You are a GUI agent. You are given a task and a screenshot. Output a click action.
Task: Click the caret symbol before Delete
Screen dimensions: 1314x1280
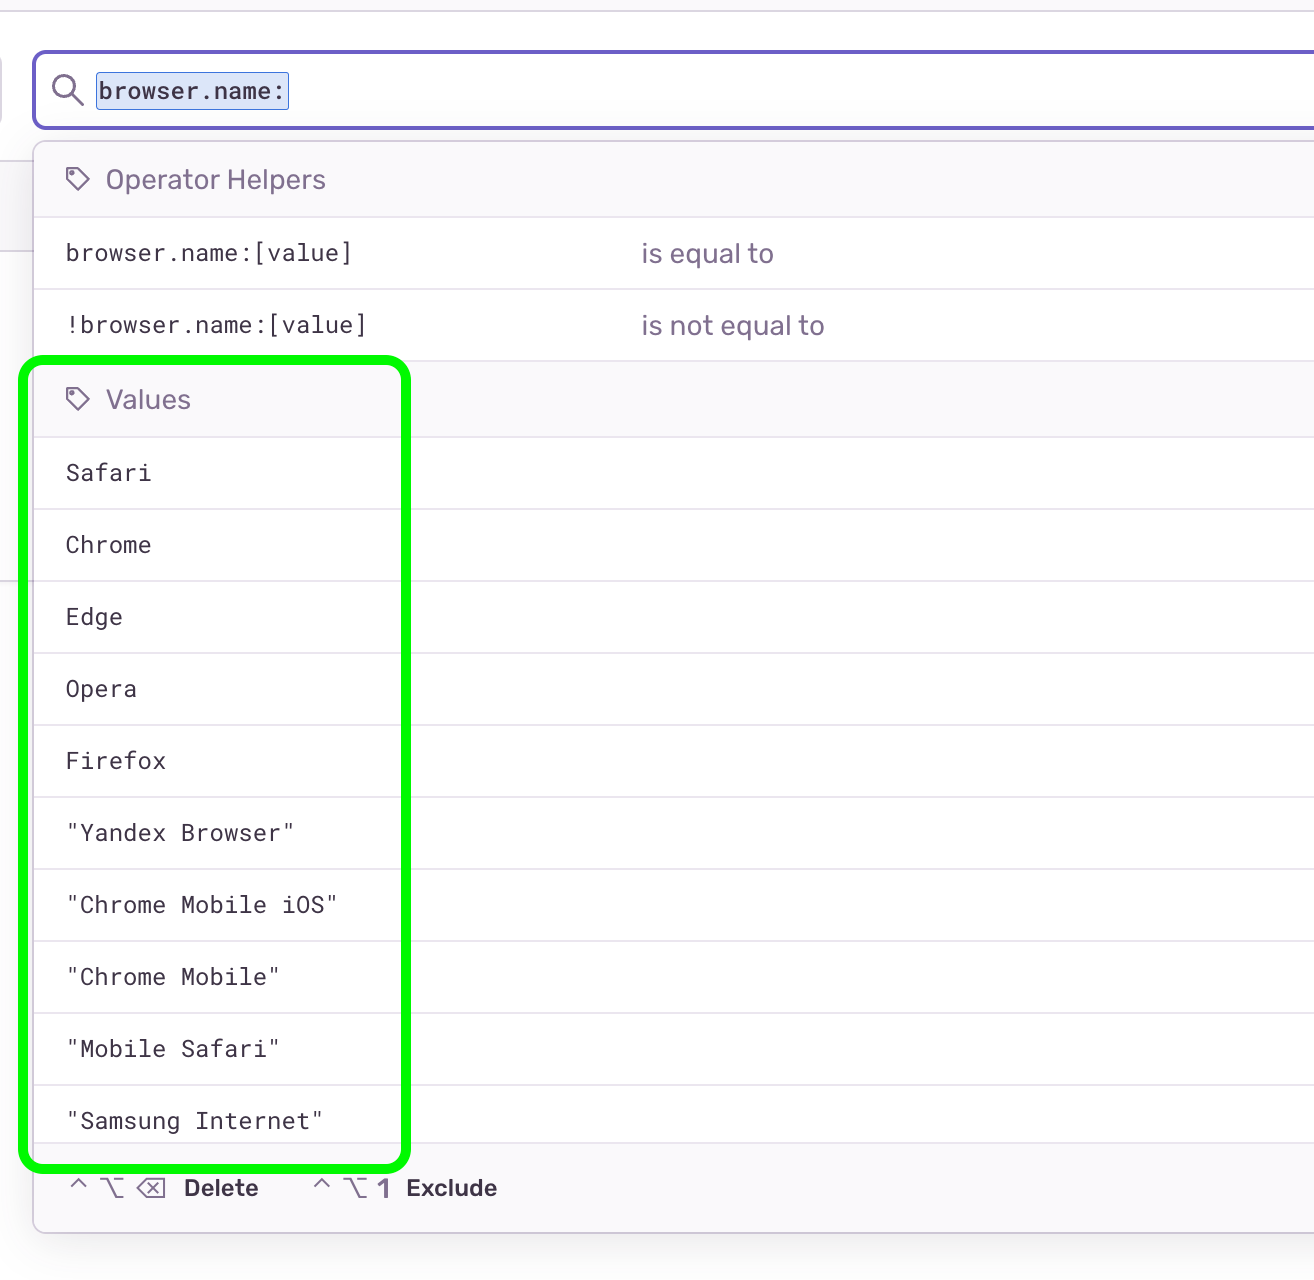[x=79, y=1187]
